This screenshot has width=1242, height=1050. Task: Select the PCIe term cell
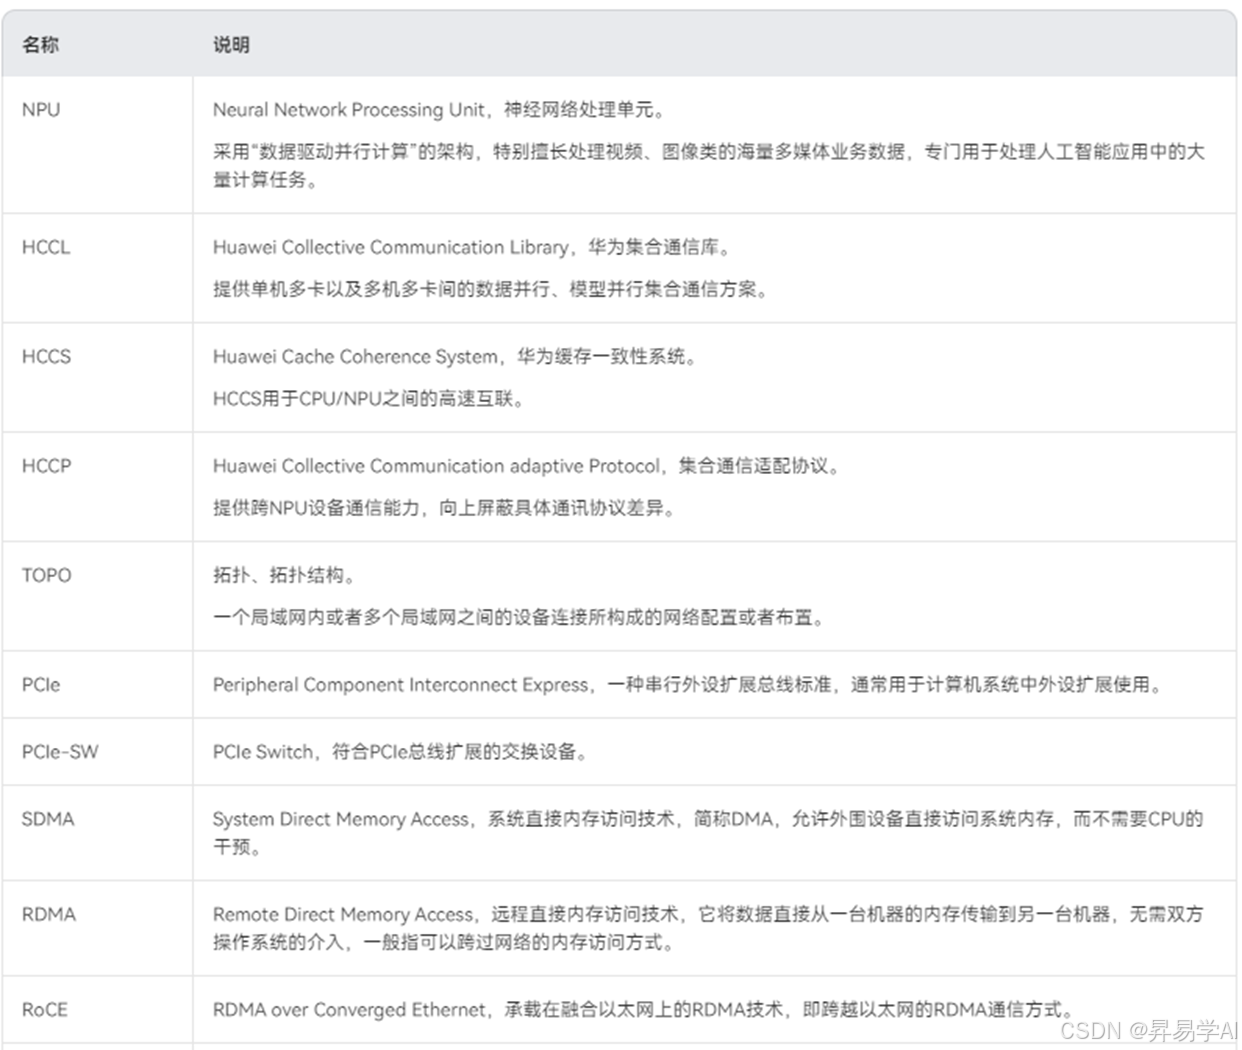point(38,685)
